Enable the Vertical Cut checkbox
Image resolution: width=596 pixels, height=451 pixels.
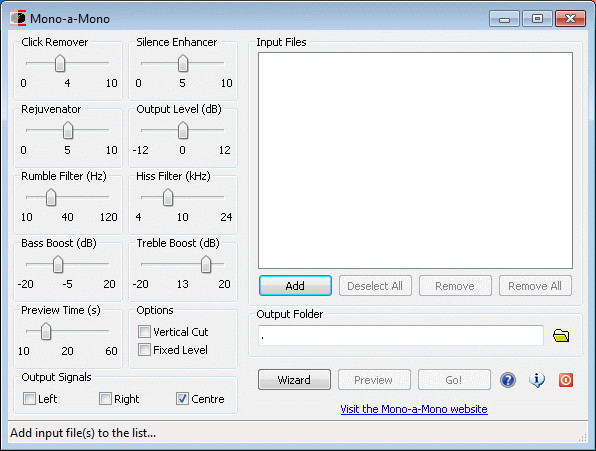click(144, 332)
